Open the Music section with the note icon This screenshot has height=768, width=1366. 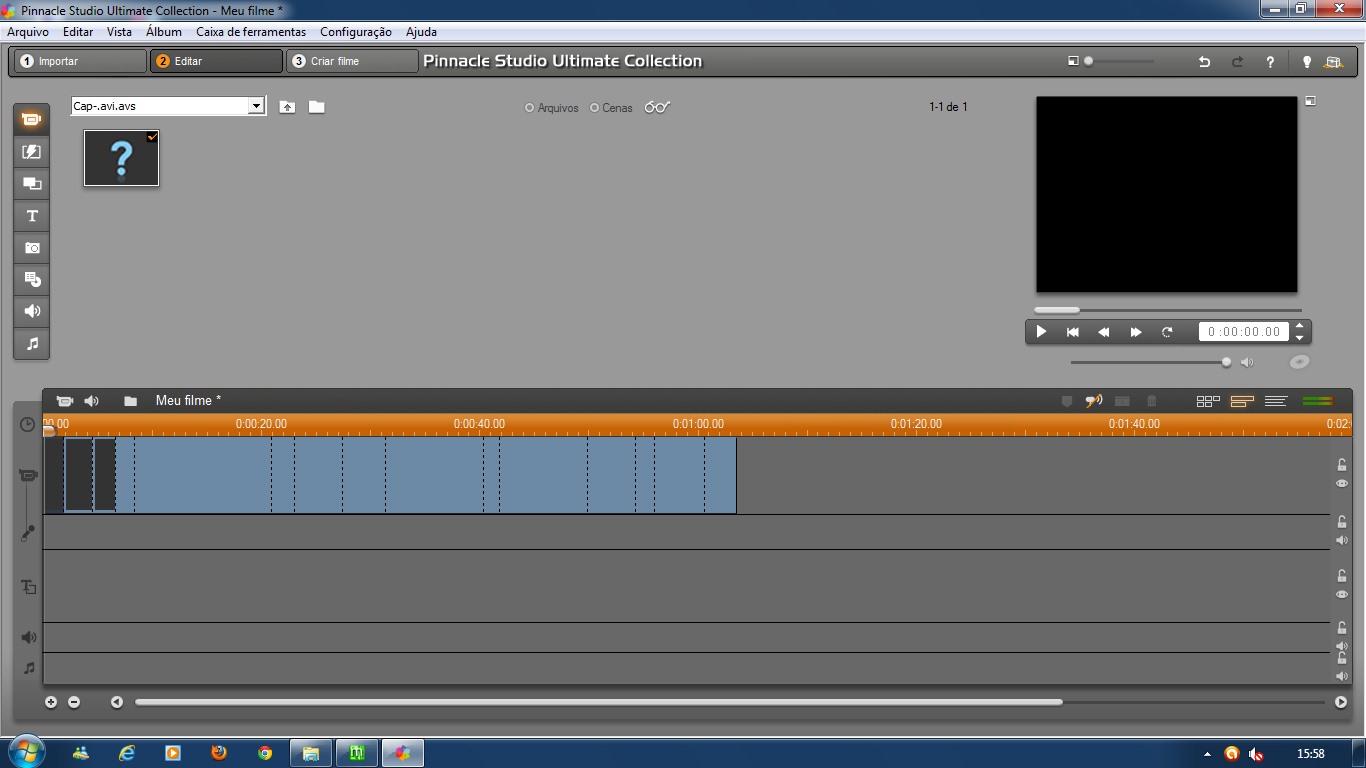pos(32,343)
